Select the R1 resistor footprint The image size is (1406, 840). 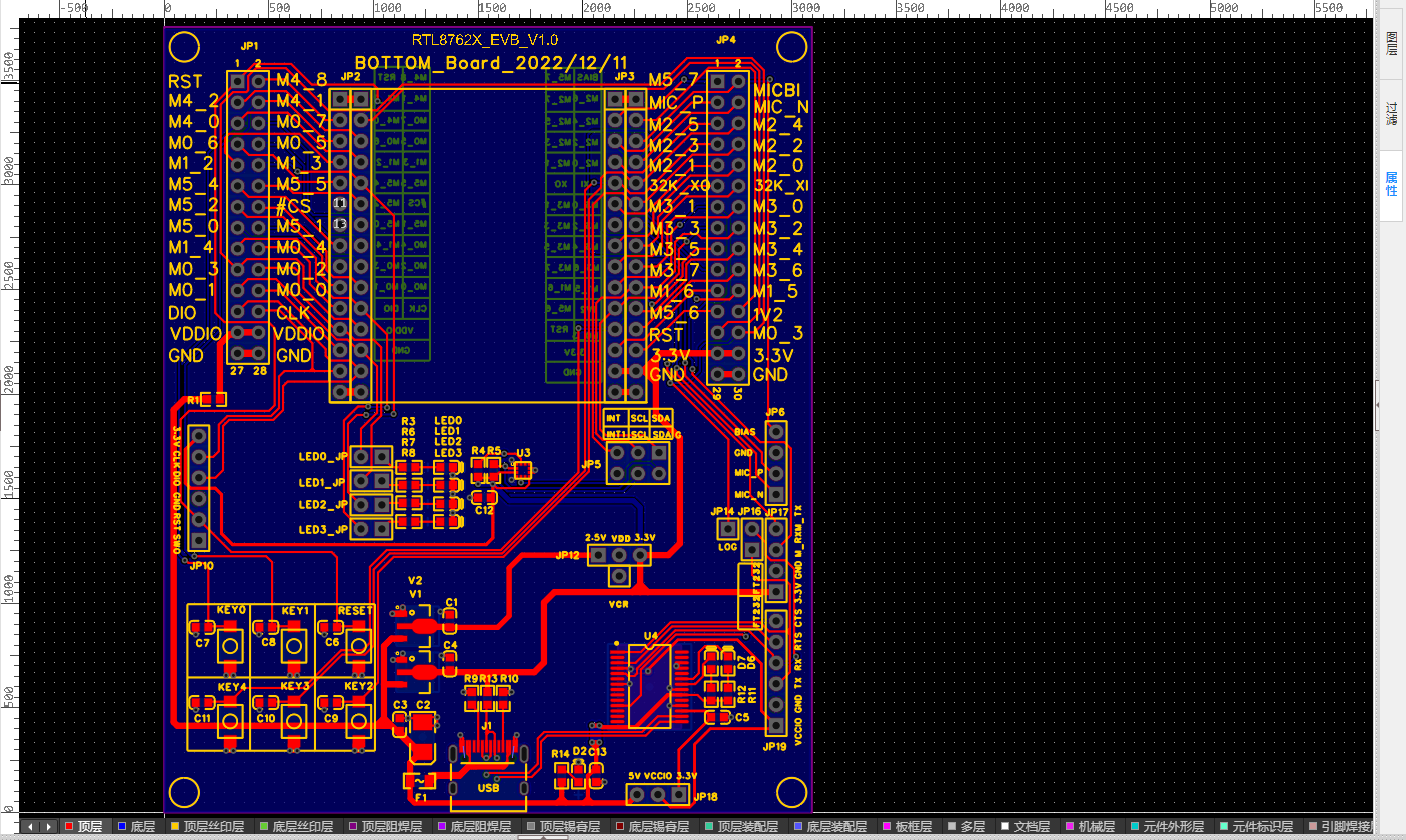point(213,399)
